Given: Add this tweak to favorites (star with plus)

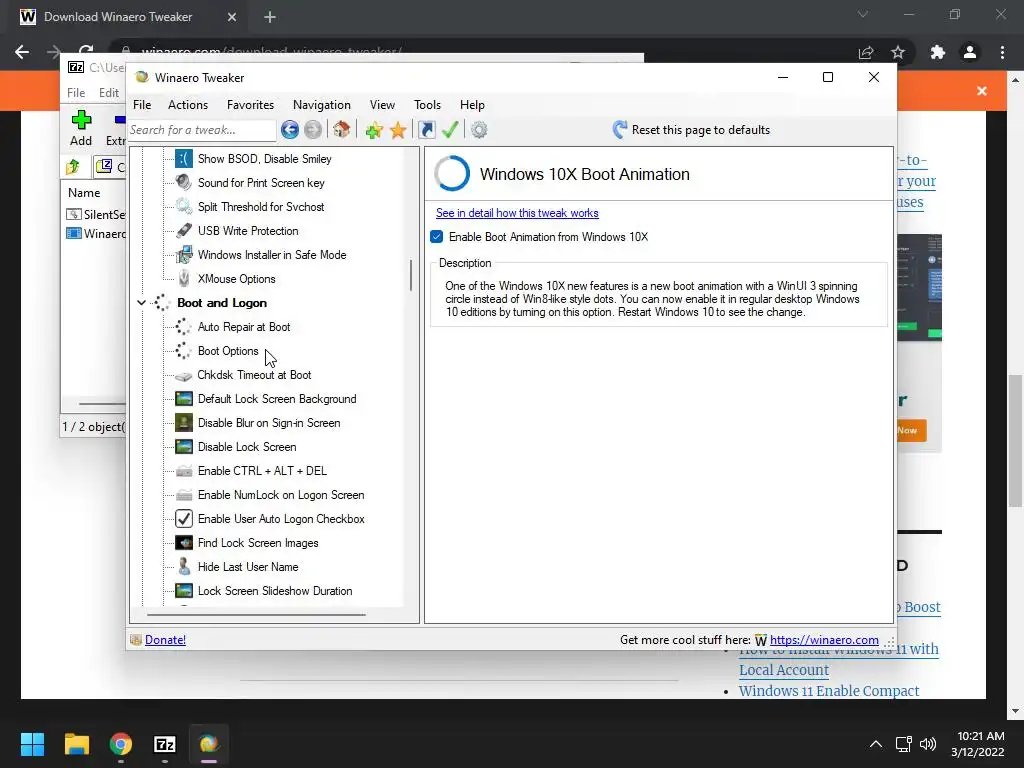Looking at the screenshot, I should [374, 130].
